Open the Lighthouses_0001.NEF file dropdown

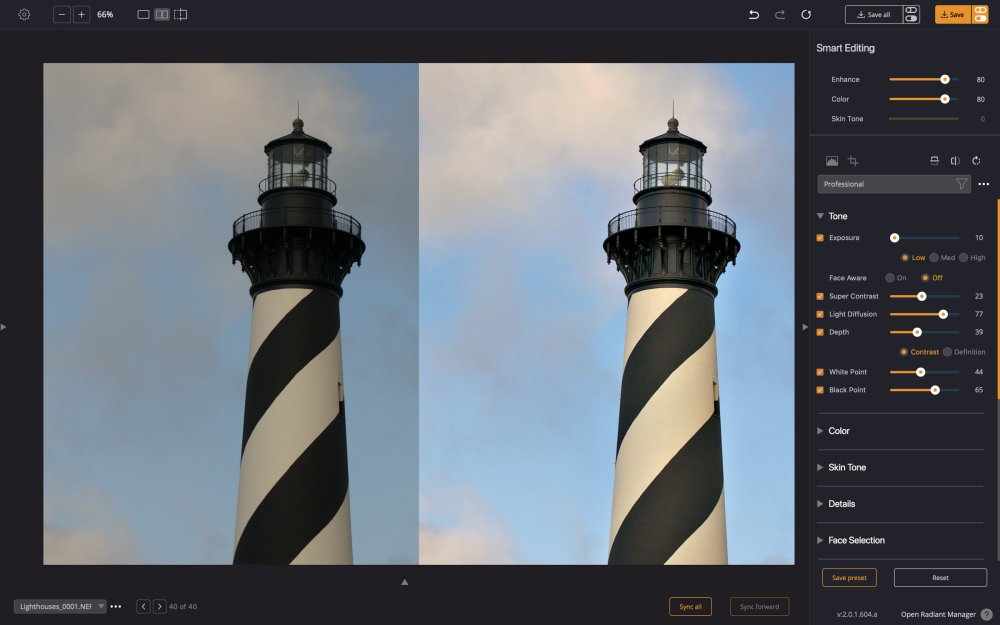(60, 607)
